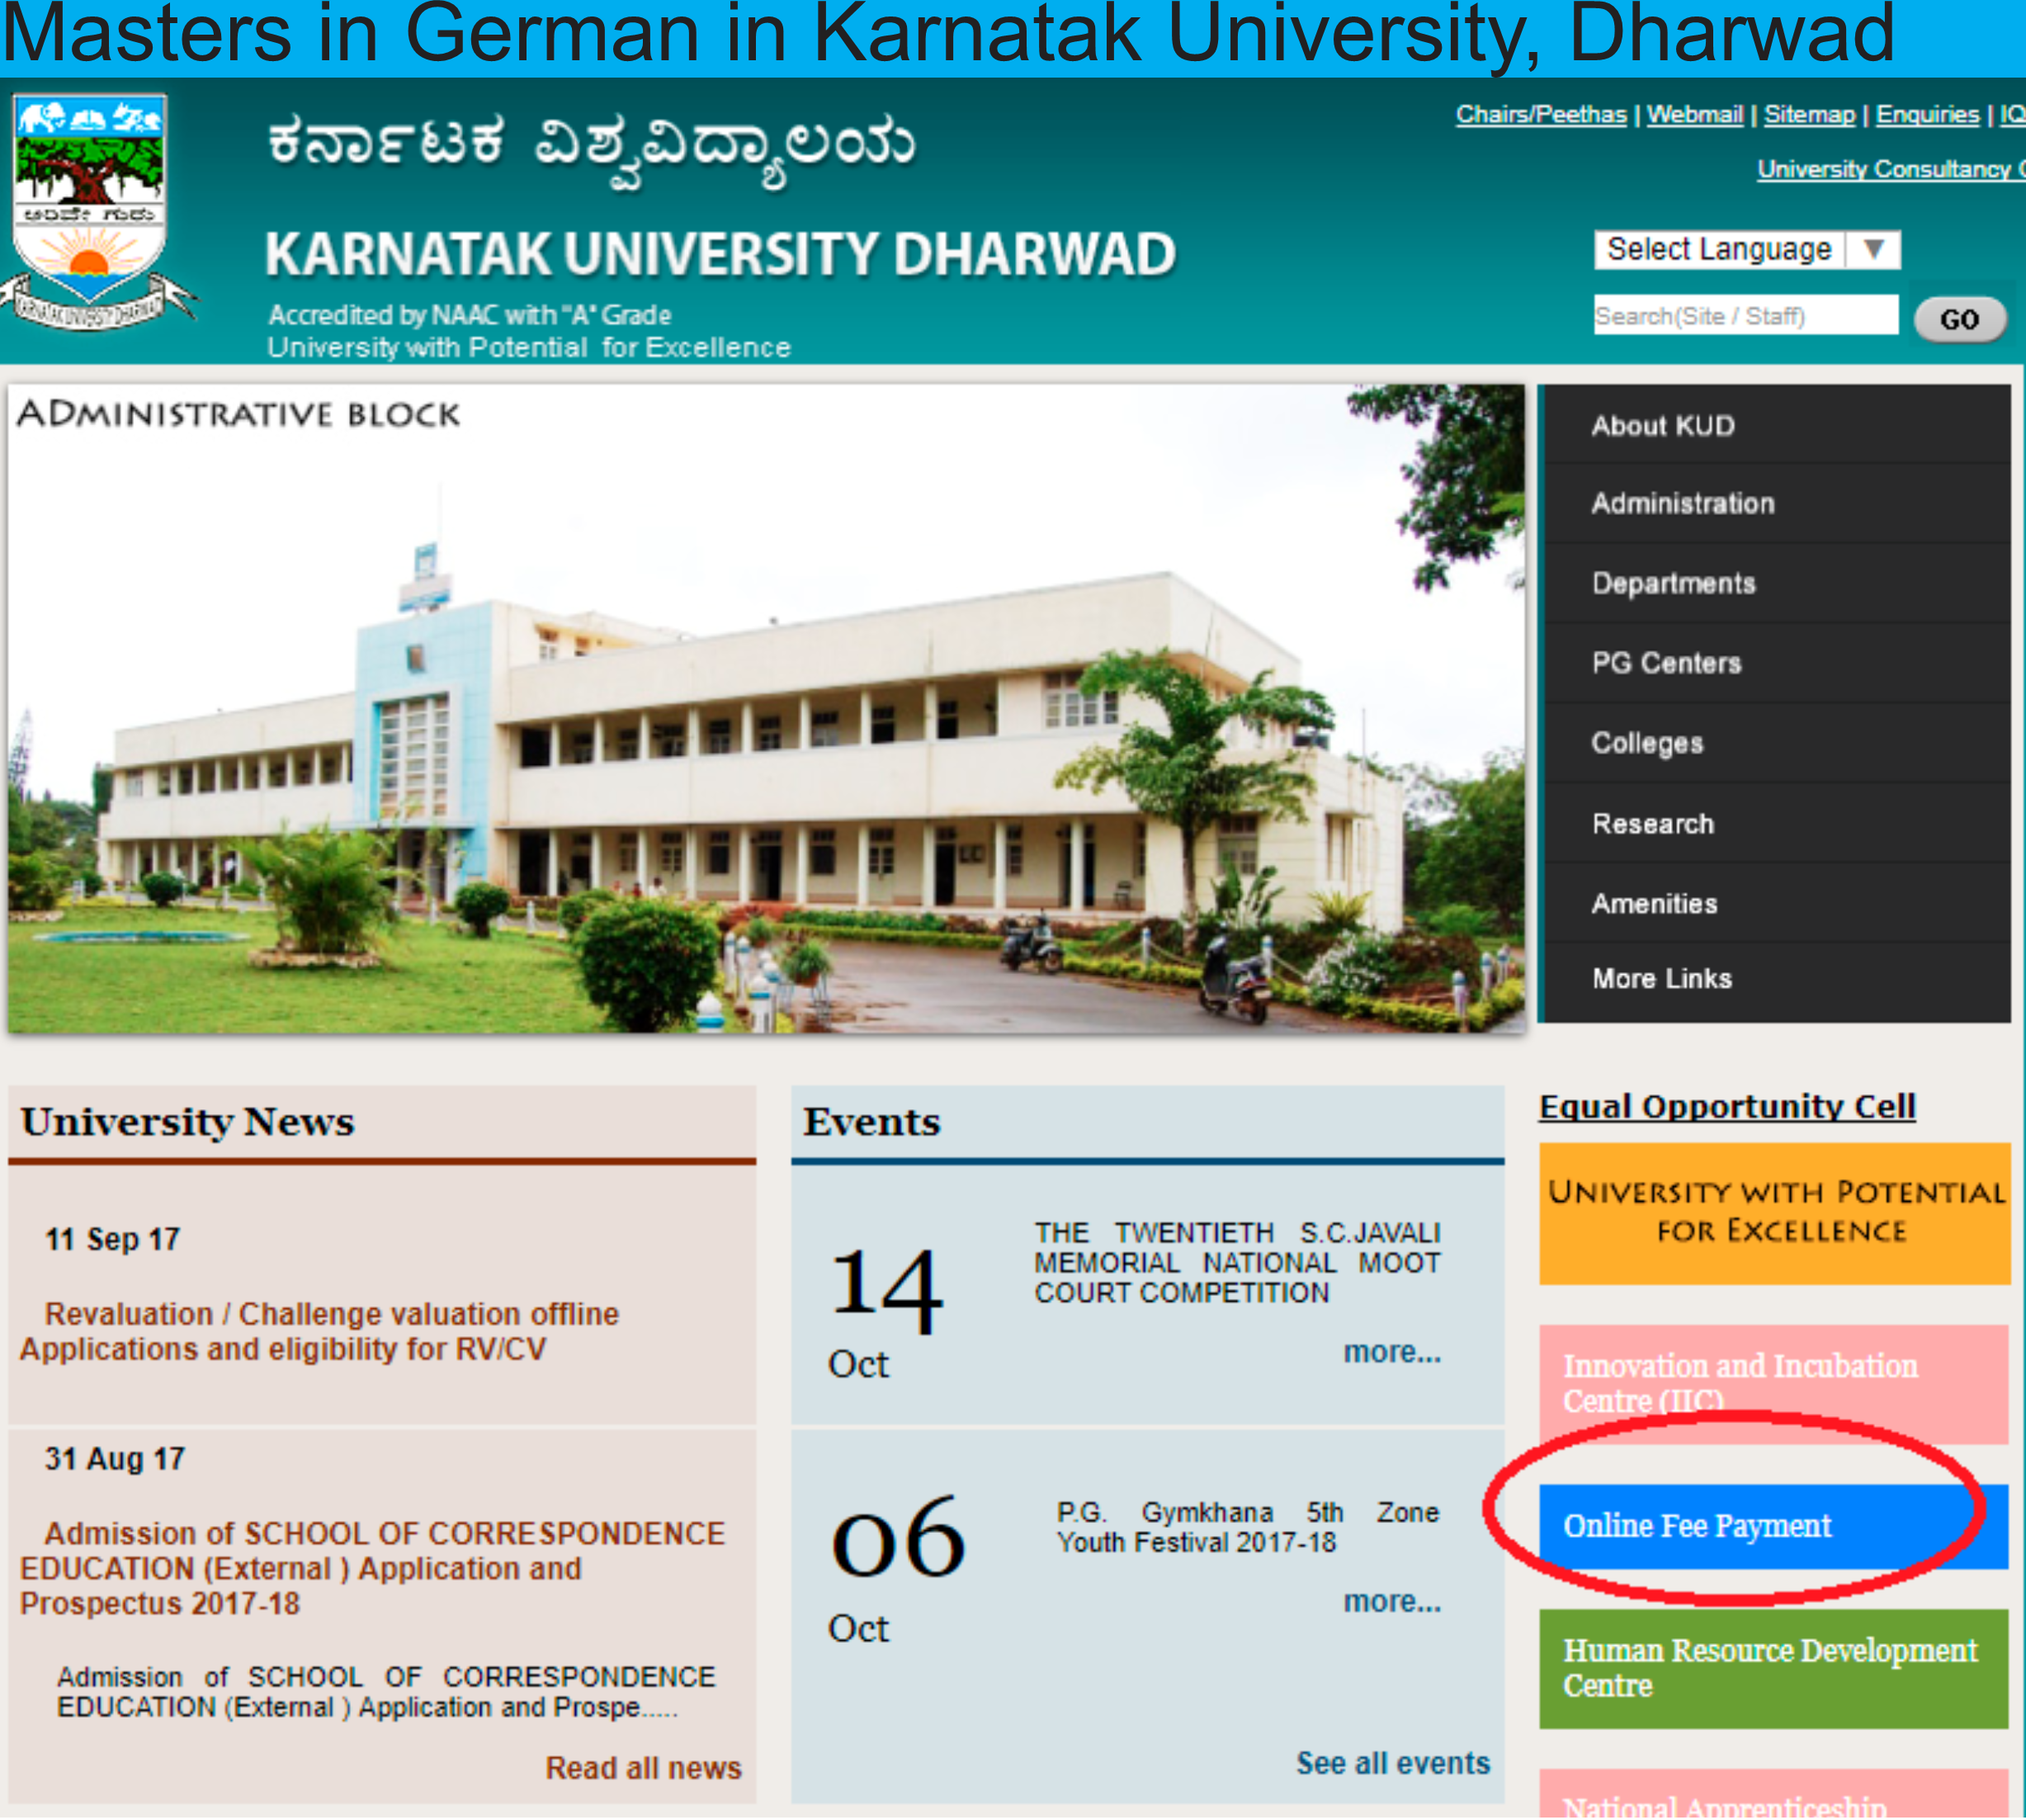Click the Administrative Block banner image
This screenshot has width=2026, height=1820.
point(766,708)
